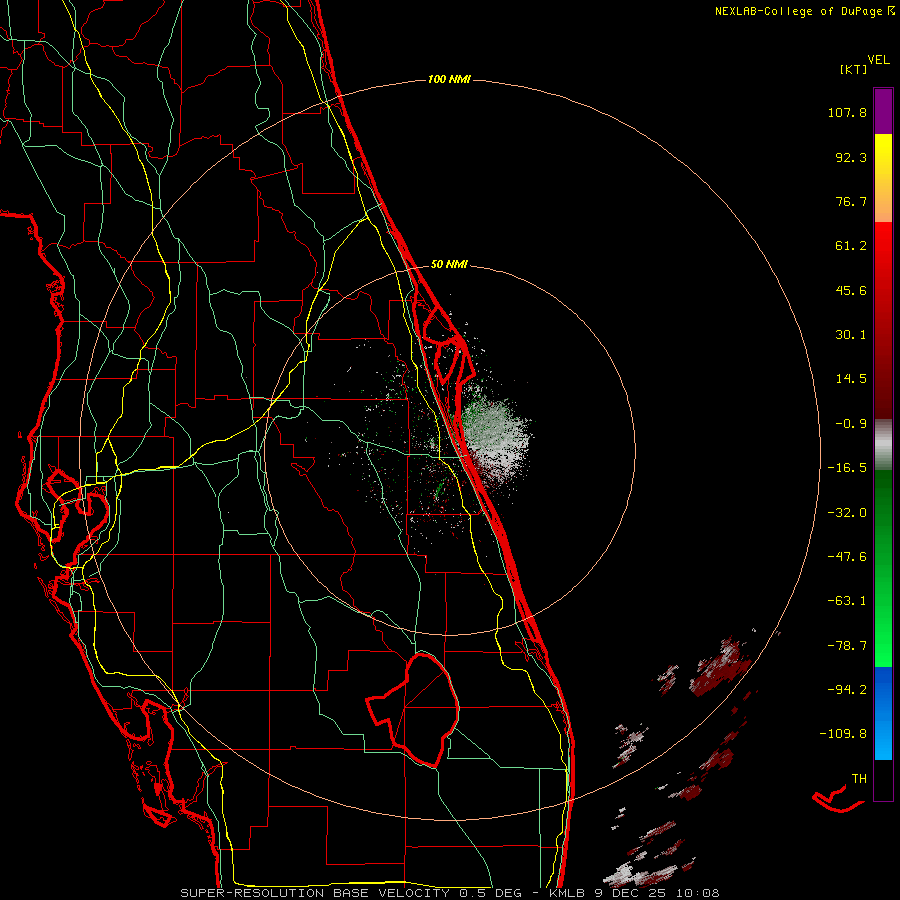
Task: Click the VEL legend title
Action: (878, 60)
